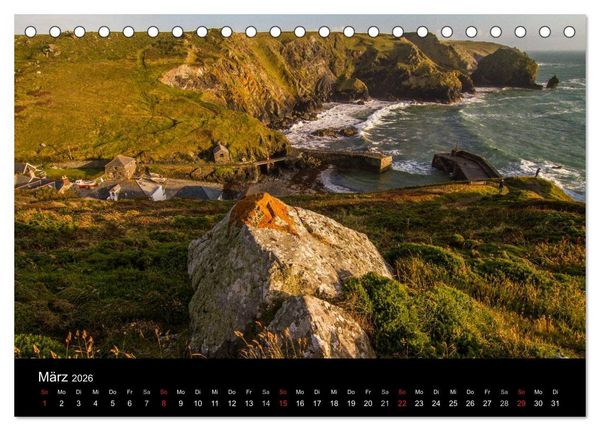
Task: Choose date 26 on the calendar
Action: 470,403
